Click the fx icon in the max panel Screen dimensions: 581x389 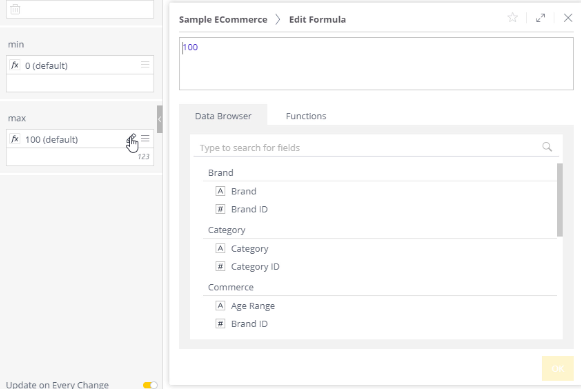pos(14,139)
